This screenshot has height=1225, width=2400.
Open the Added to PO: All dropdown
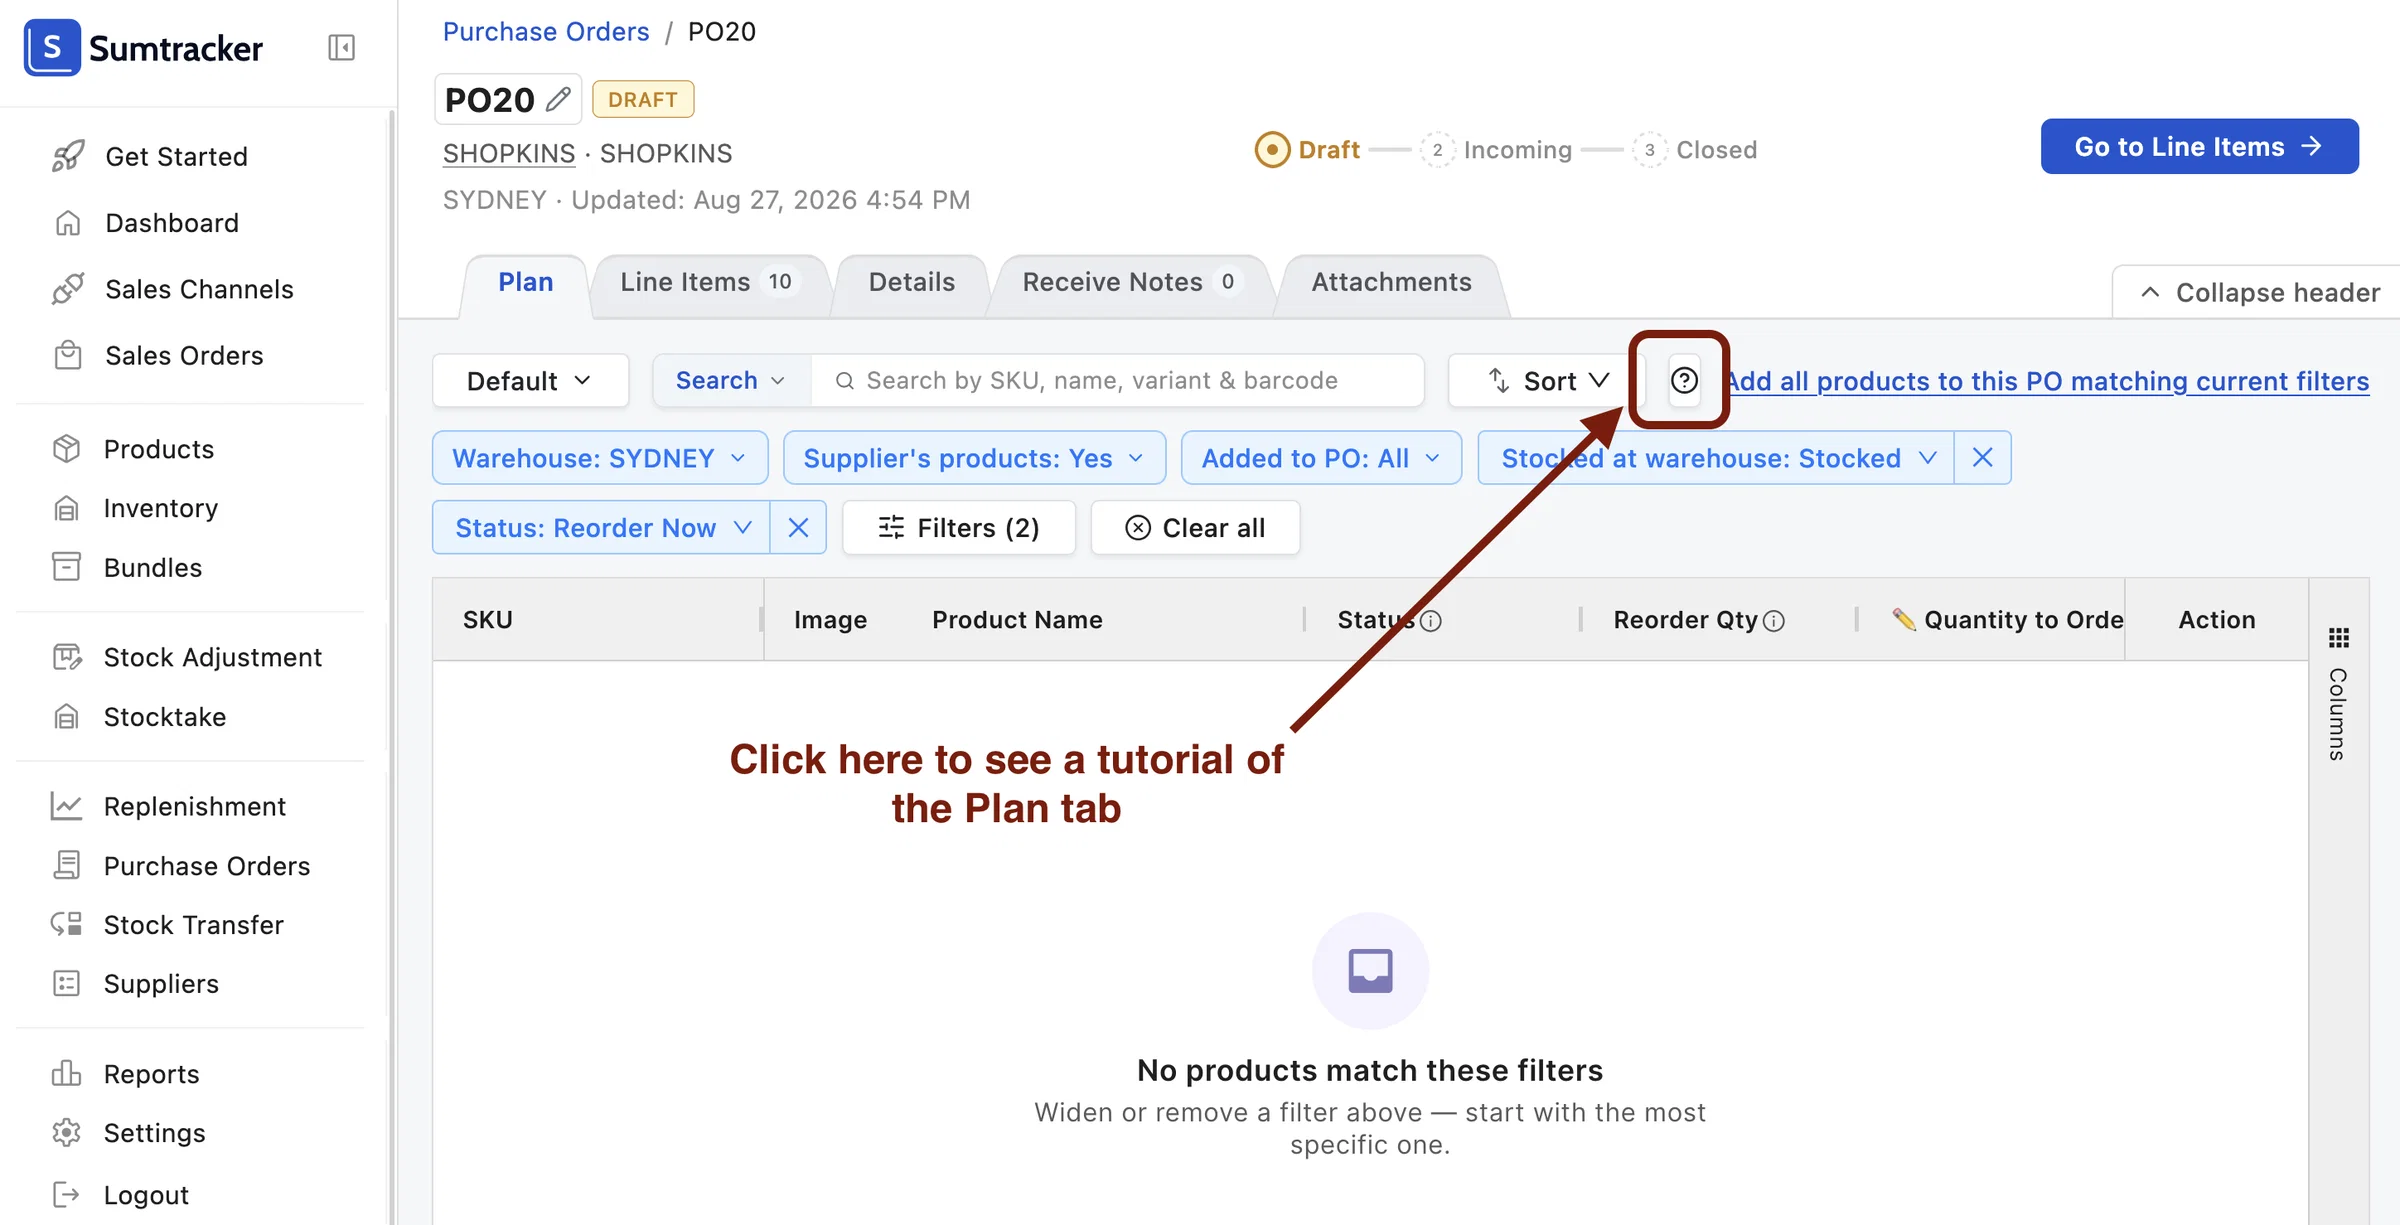1321,458
